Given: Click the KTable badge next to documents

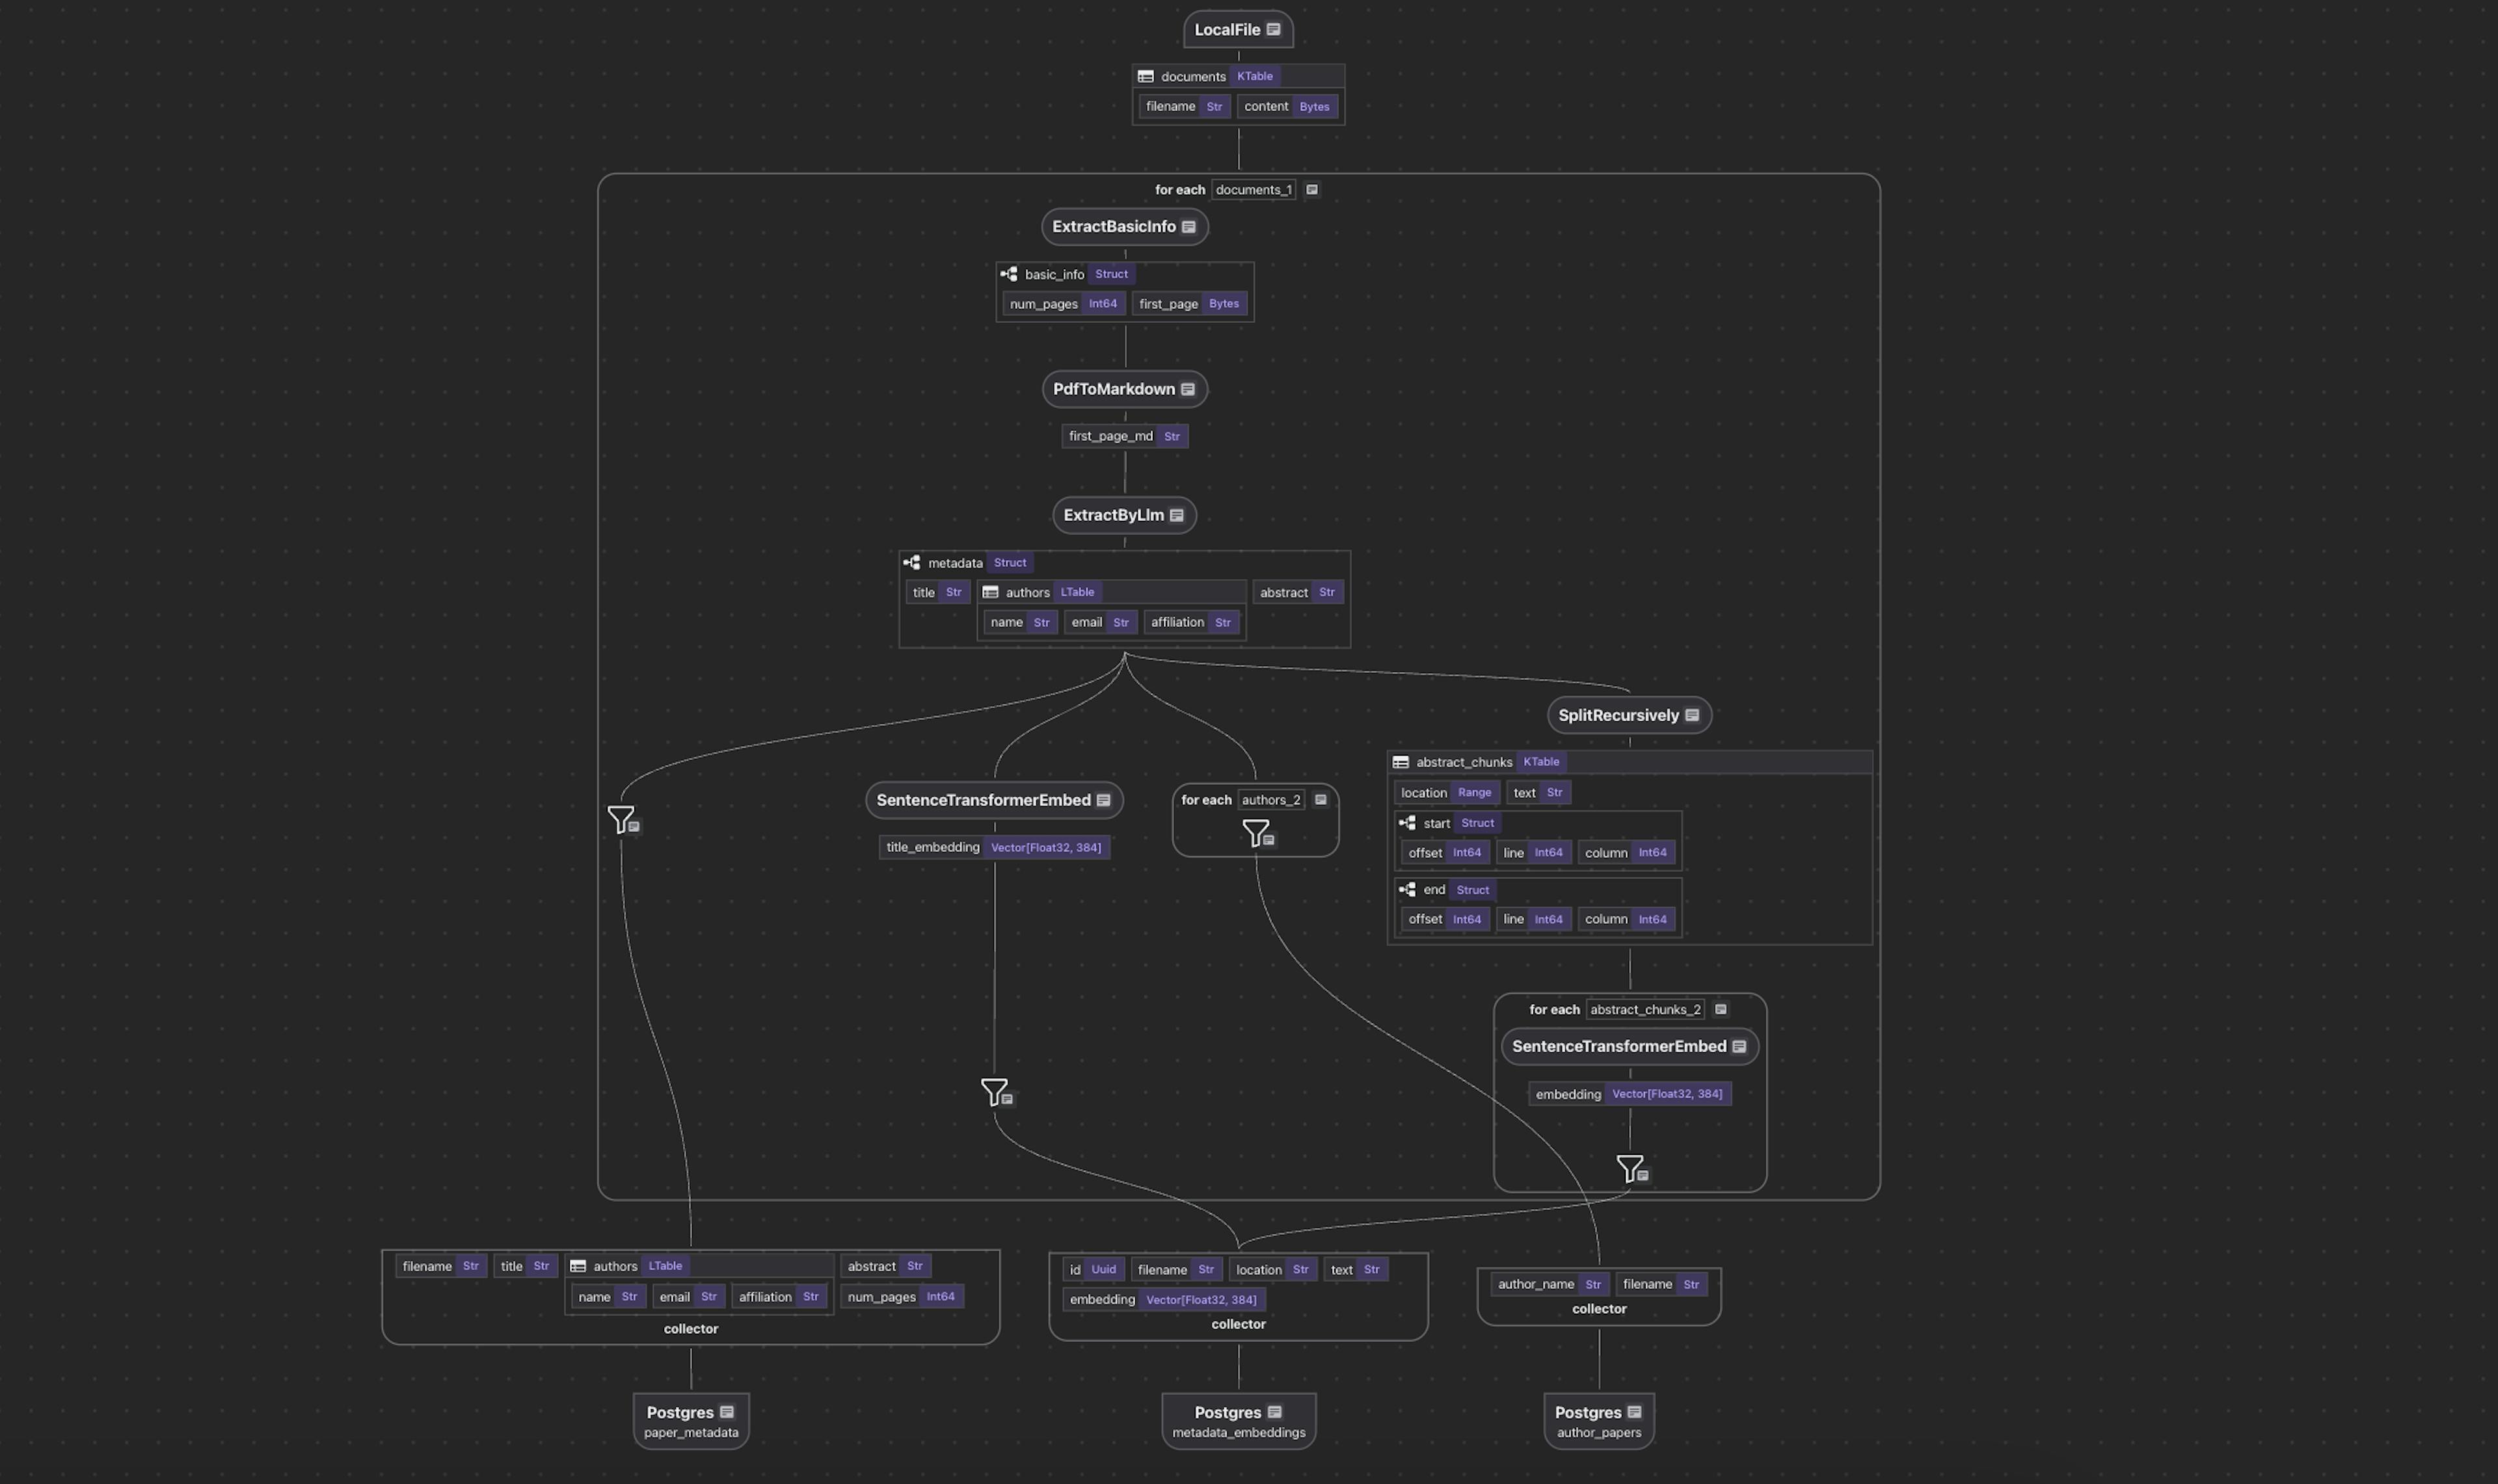Looking at the screenshot, I should pos(1255,76).
